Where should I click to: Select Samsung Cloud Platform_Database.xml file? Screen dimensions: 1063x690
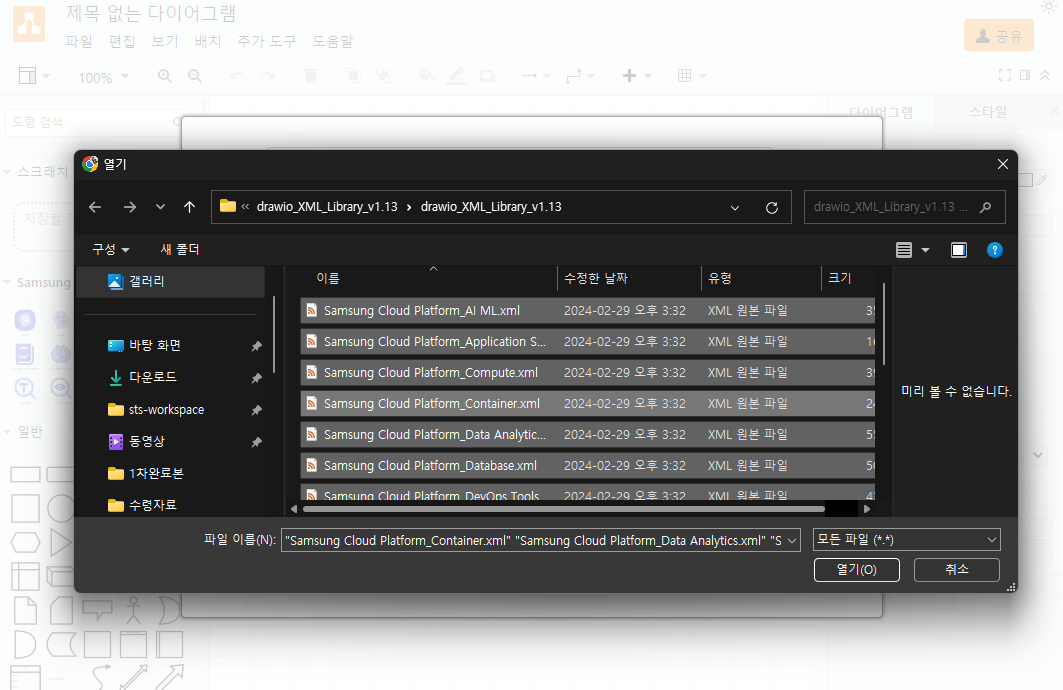pyautogui.click(x=588, y=466)
